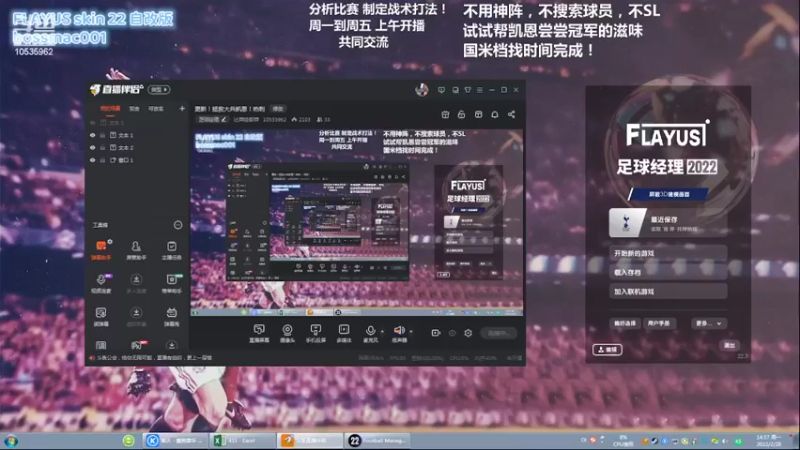Expand the microphone options arrow

coord(382,331)
